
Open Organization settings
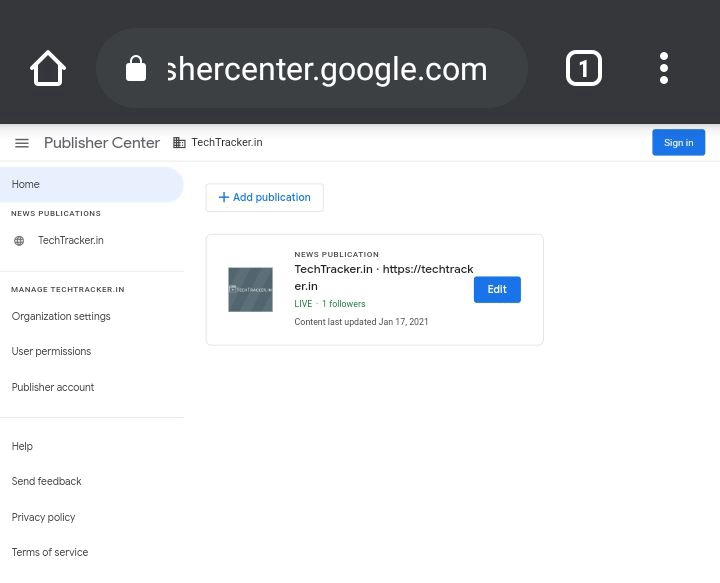(61, 317)
